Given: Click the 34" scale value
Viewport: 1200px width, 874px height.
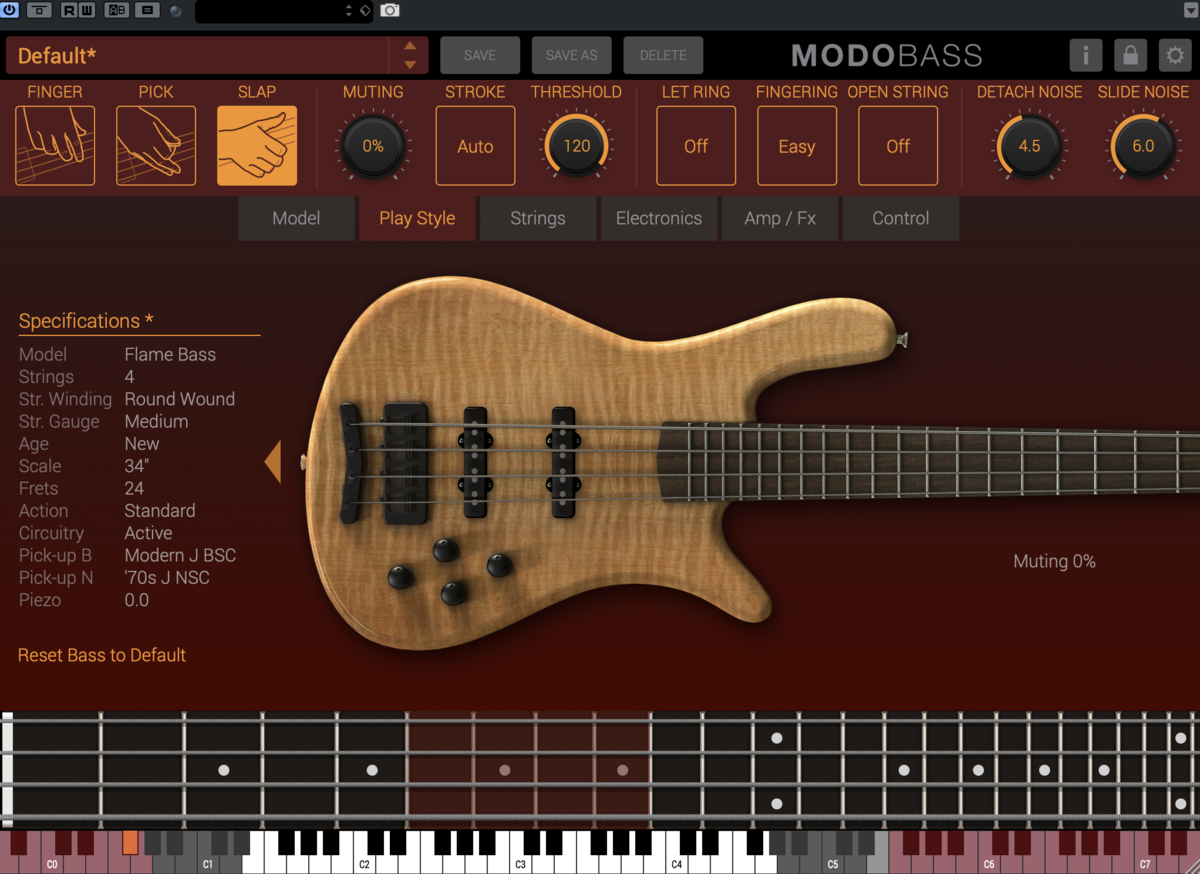Looking at the screenshot, I should [x=137, y=466].
